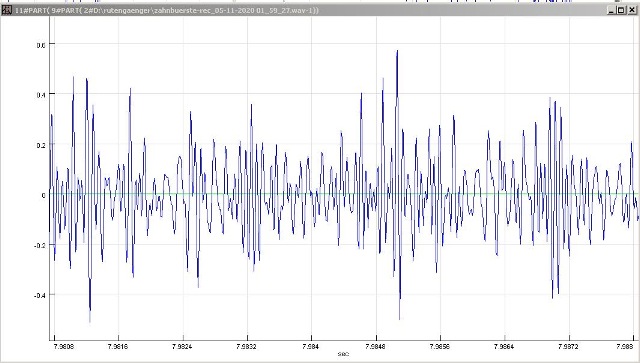
Task: Click the y-axis label -0.4
Action: point(40,295)
